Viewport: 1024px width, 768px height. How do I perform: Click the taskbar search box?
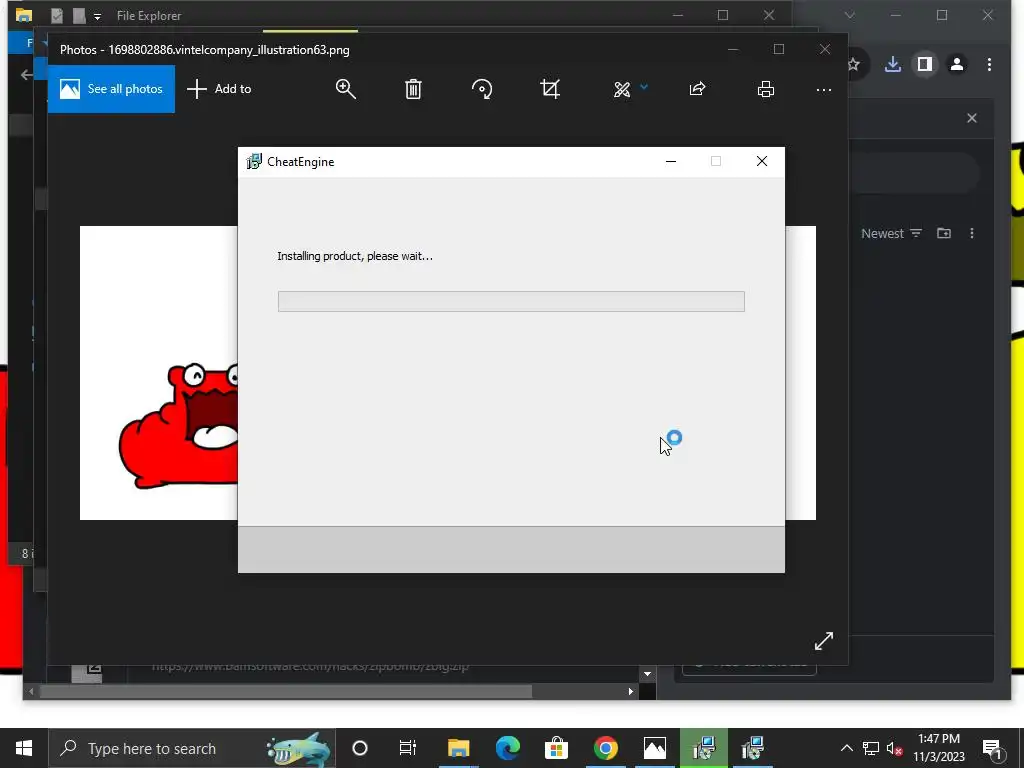[192, 748]
